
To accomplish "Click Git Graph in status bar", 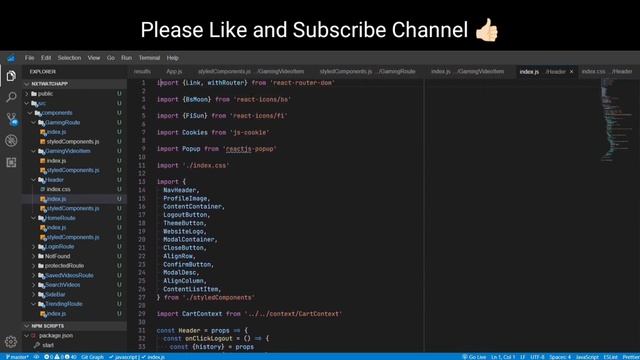I will pos(92,357).
